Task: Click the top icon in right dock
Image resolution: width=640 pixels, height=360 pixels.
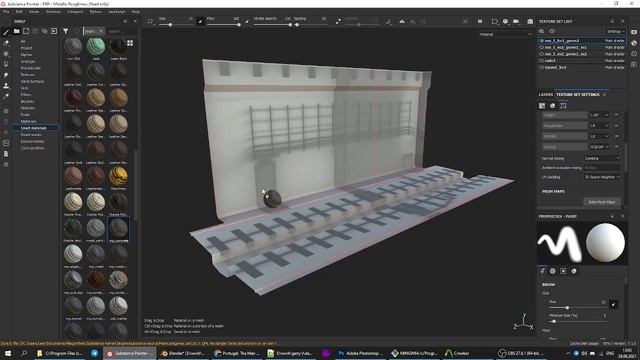Action: coord(634,32)
